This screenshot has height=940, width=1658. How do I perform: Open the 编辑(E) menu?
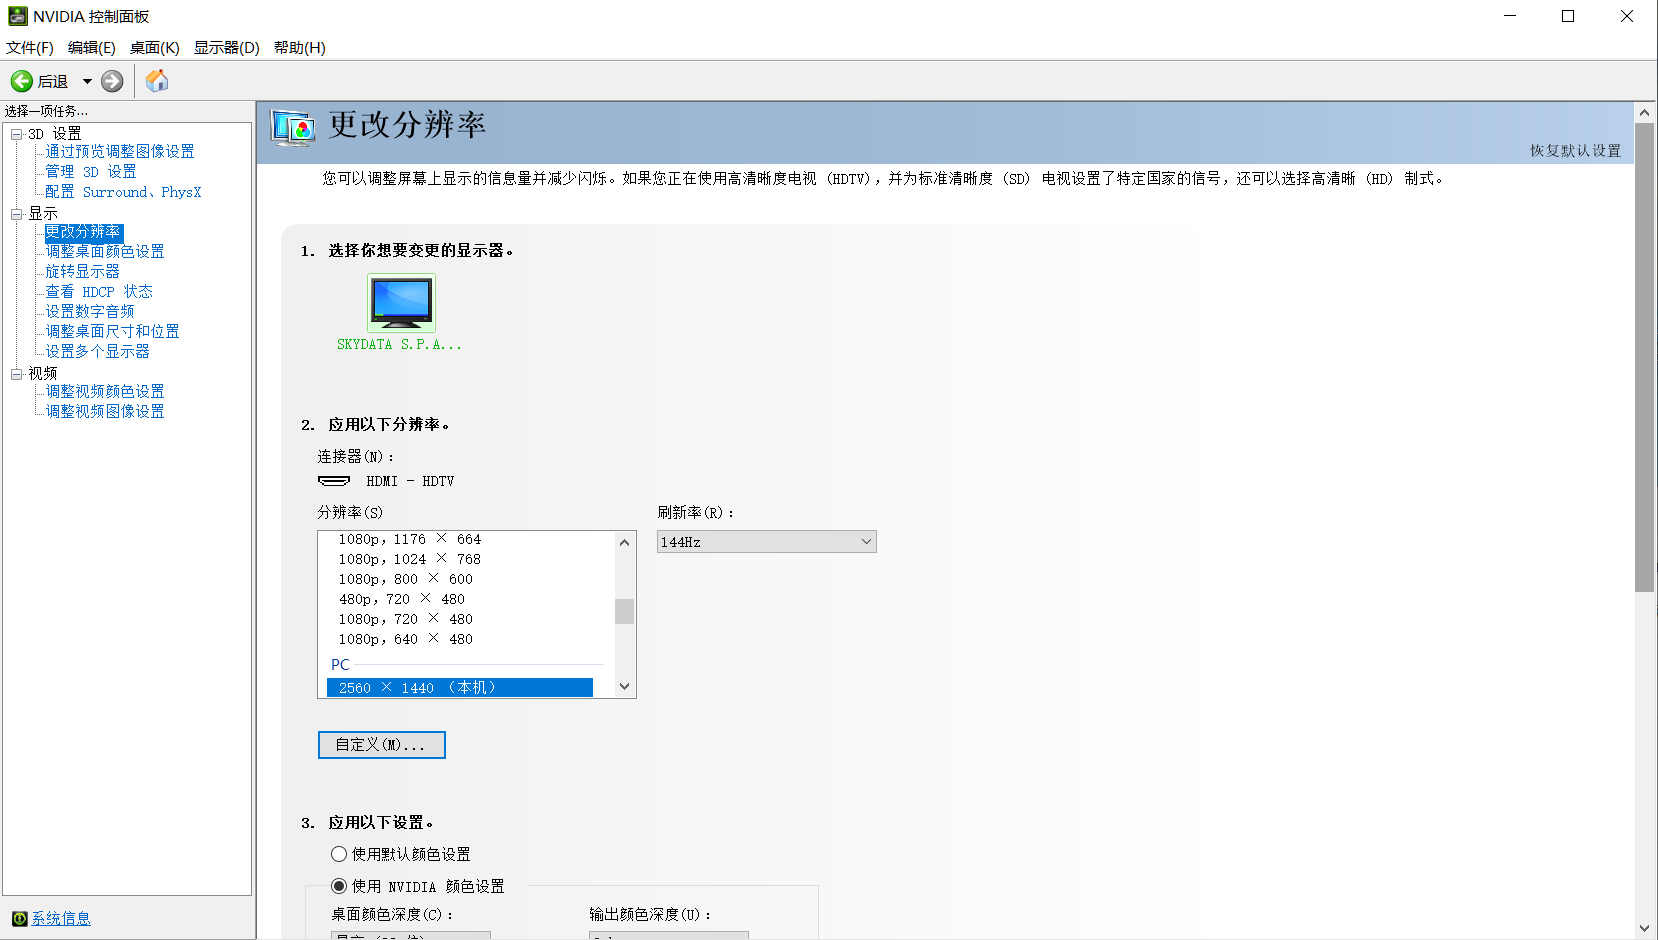point(92,47)
